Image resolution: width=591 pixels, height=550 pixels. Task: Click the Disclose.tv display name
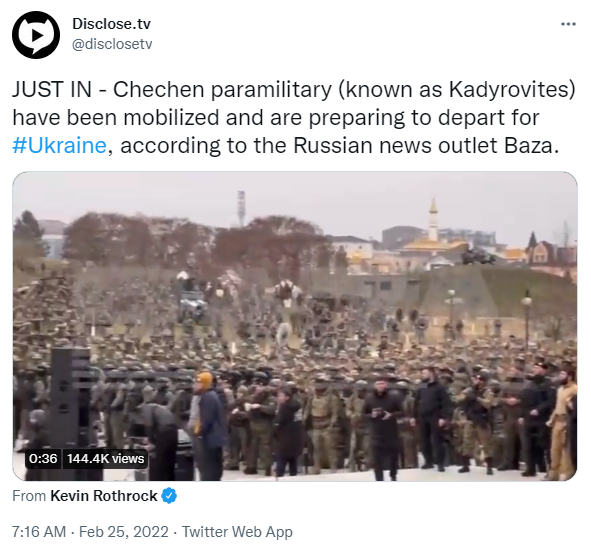(x=111, y=24)
